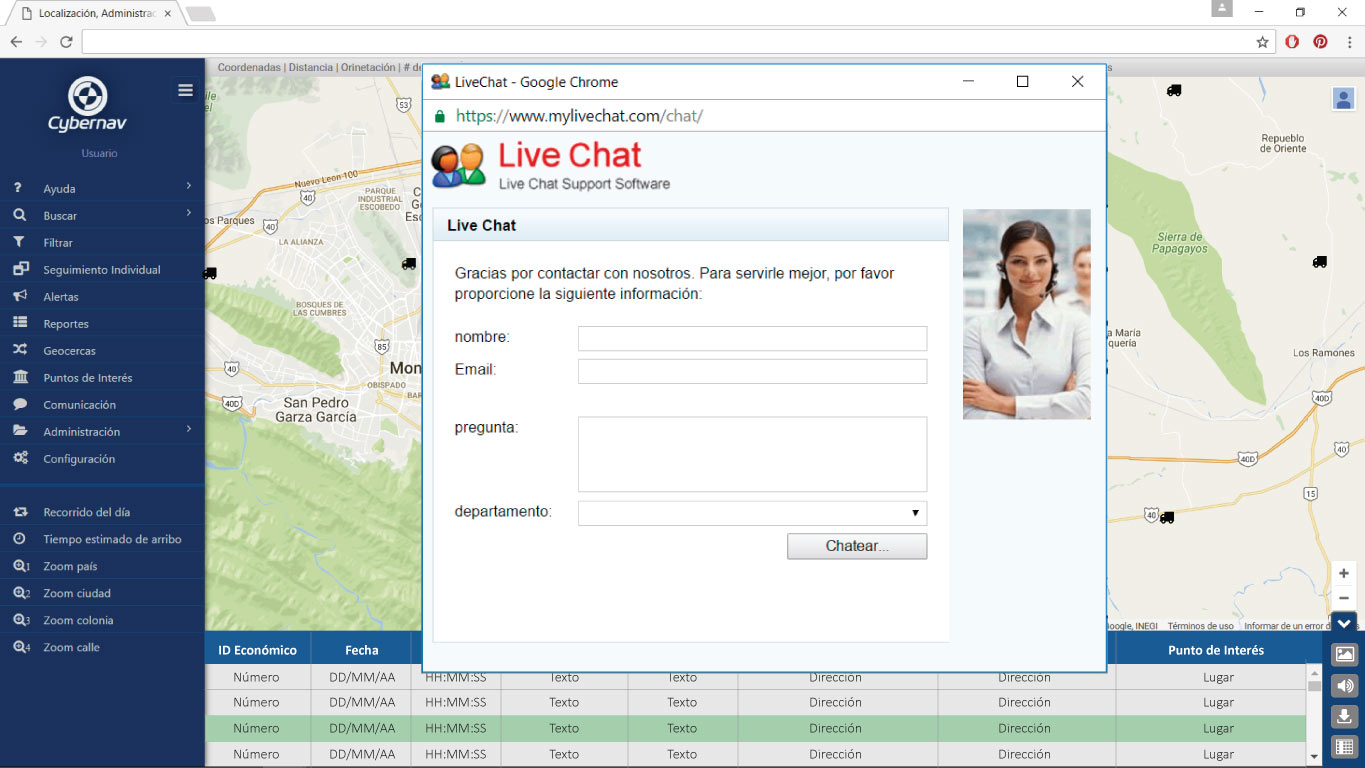Image resolution: width=1365 pixels, height=768 pixels.
Task: Click the Zoom ciudad magnifier icon
Action: pyautogui.click(x=21, y=593)
